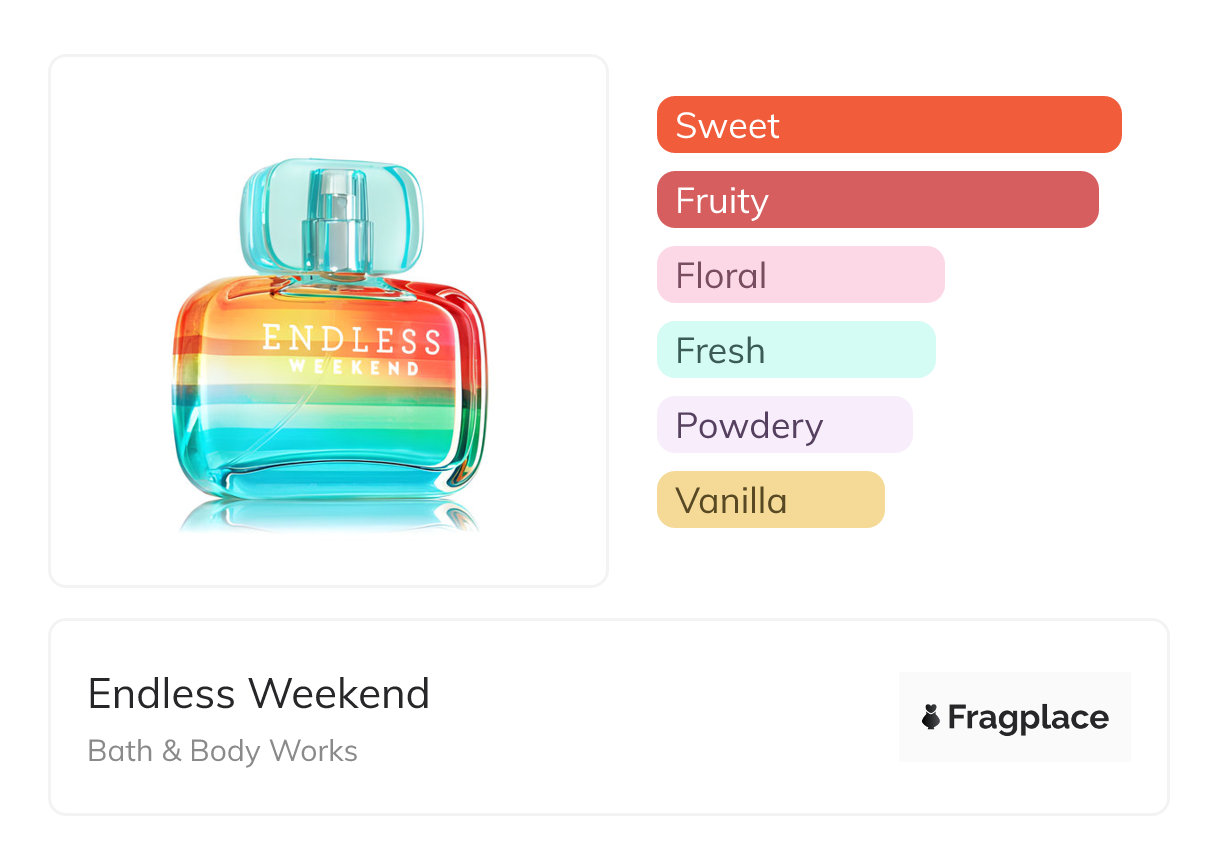Click the word Vanilla in the bottom bar

click(731, 500)
